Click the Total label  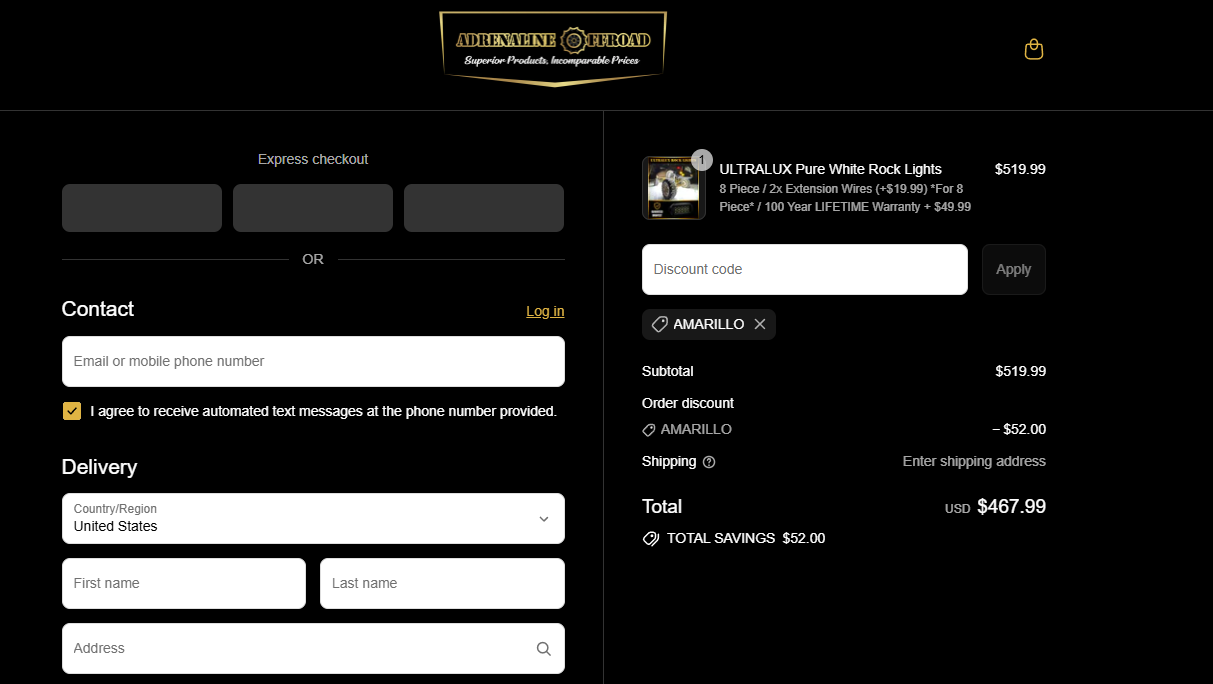pyautogui.click(x=662, y=506)
